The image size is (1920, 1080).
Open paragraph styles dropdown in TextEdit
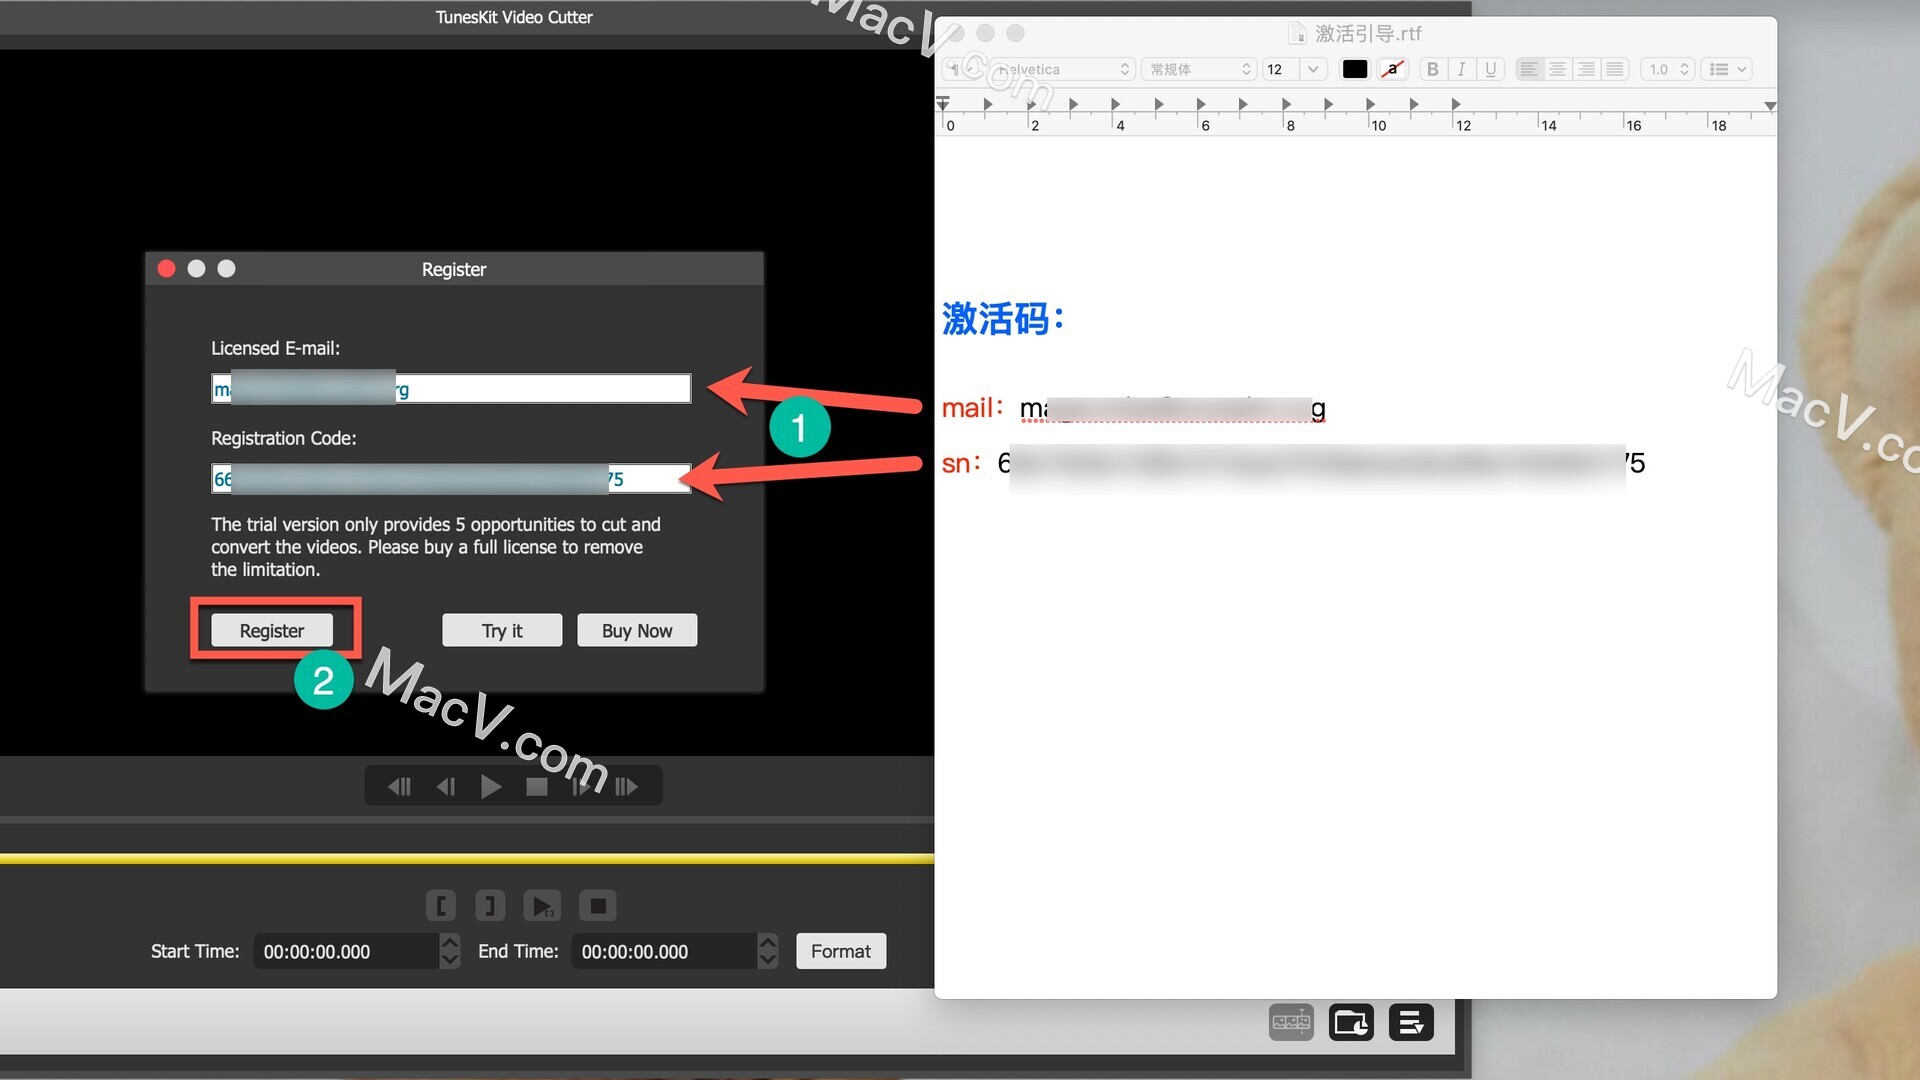(962, 69)
